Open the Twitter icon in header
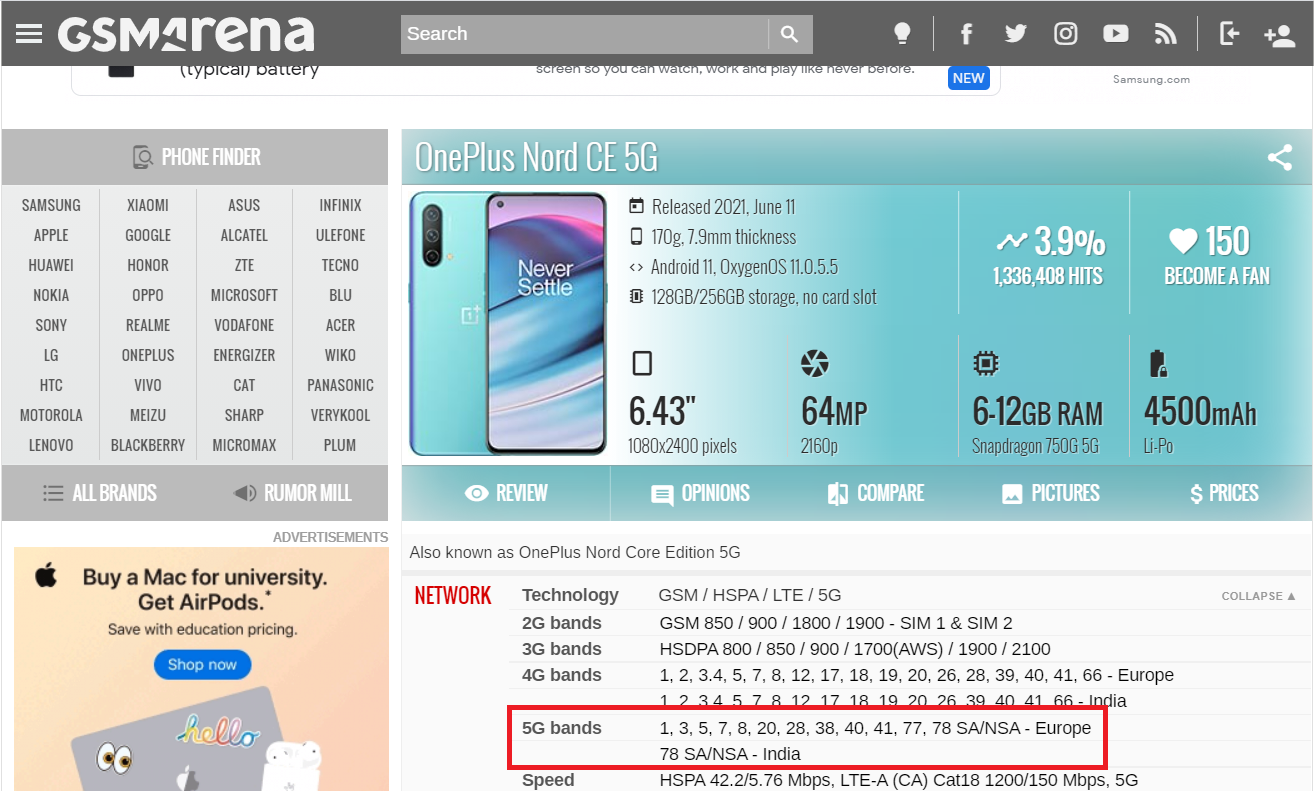 click(1016, 34)
